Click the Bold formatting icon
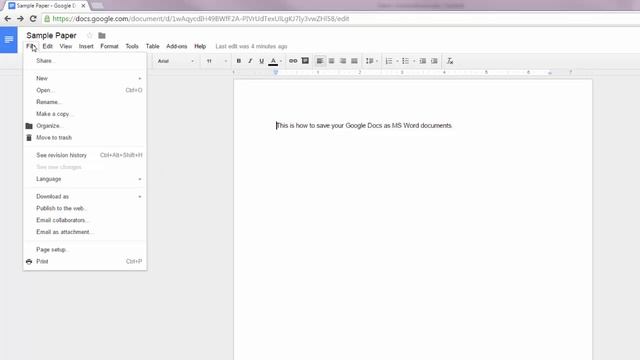The image size is (640, 360). click(x=238, y=61)
